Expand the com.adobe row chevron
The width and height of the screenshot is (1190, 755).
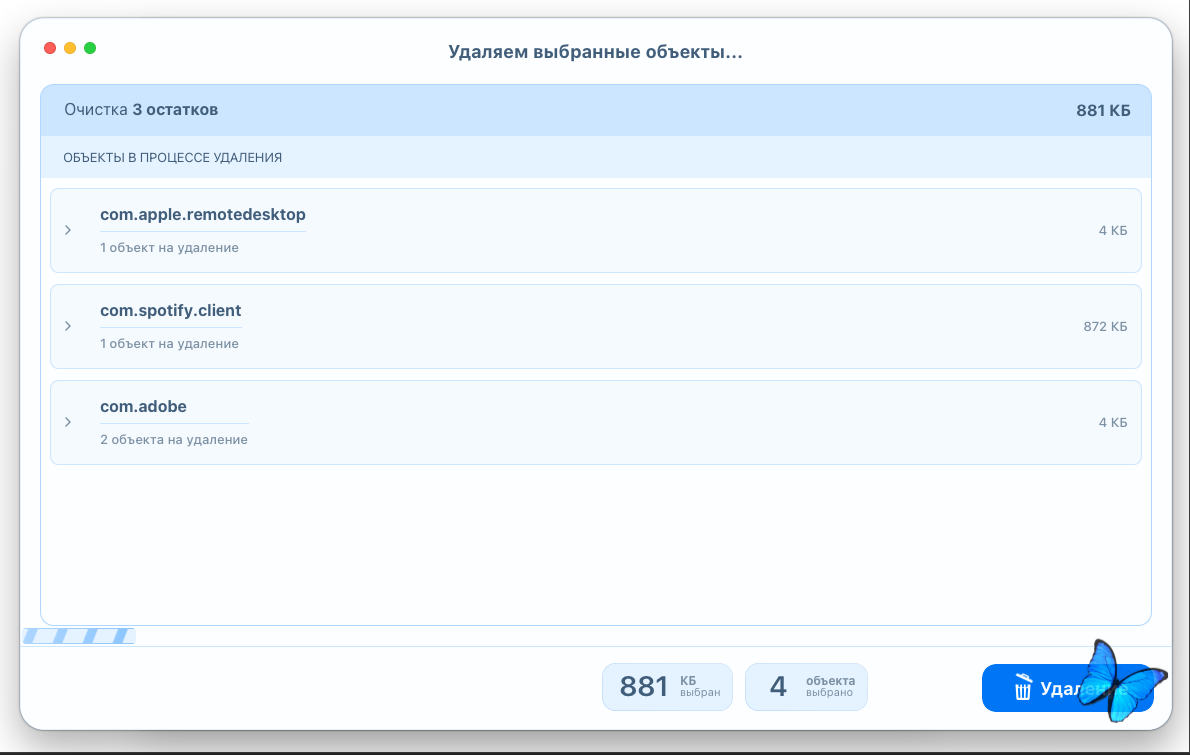68,422
